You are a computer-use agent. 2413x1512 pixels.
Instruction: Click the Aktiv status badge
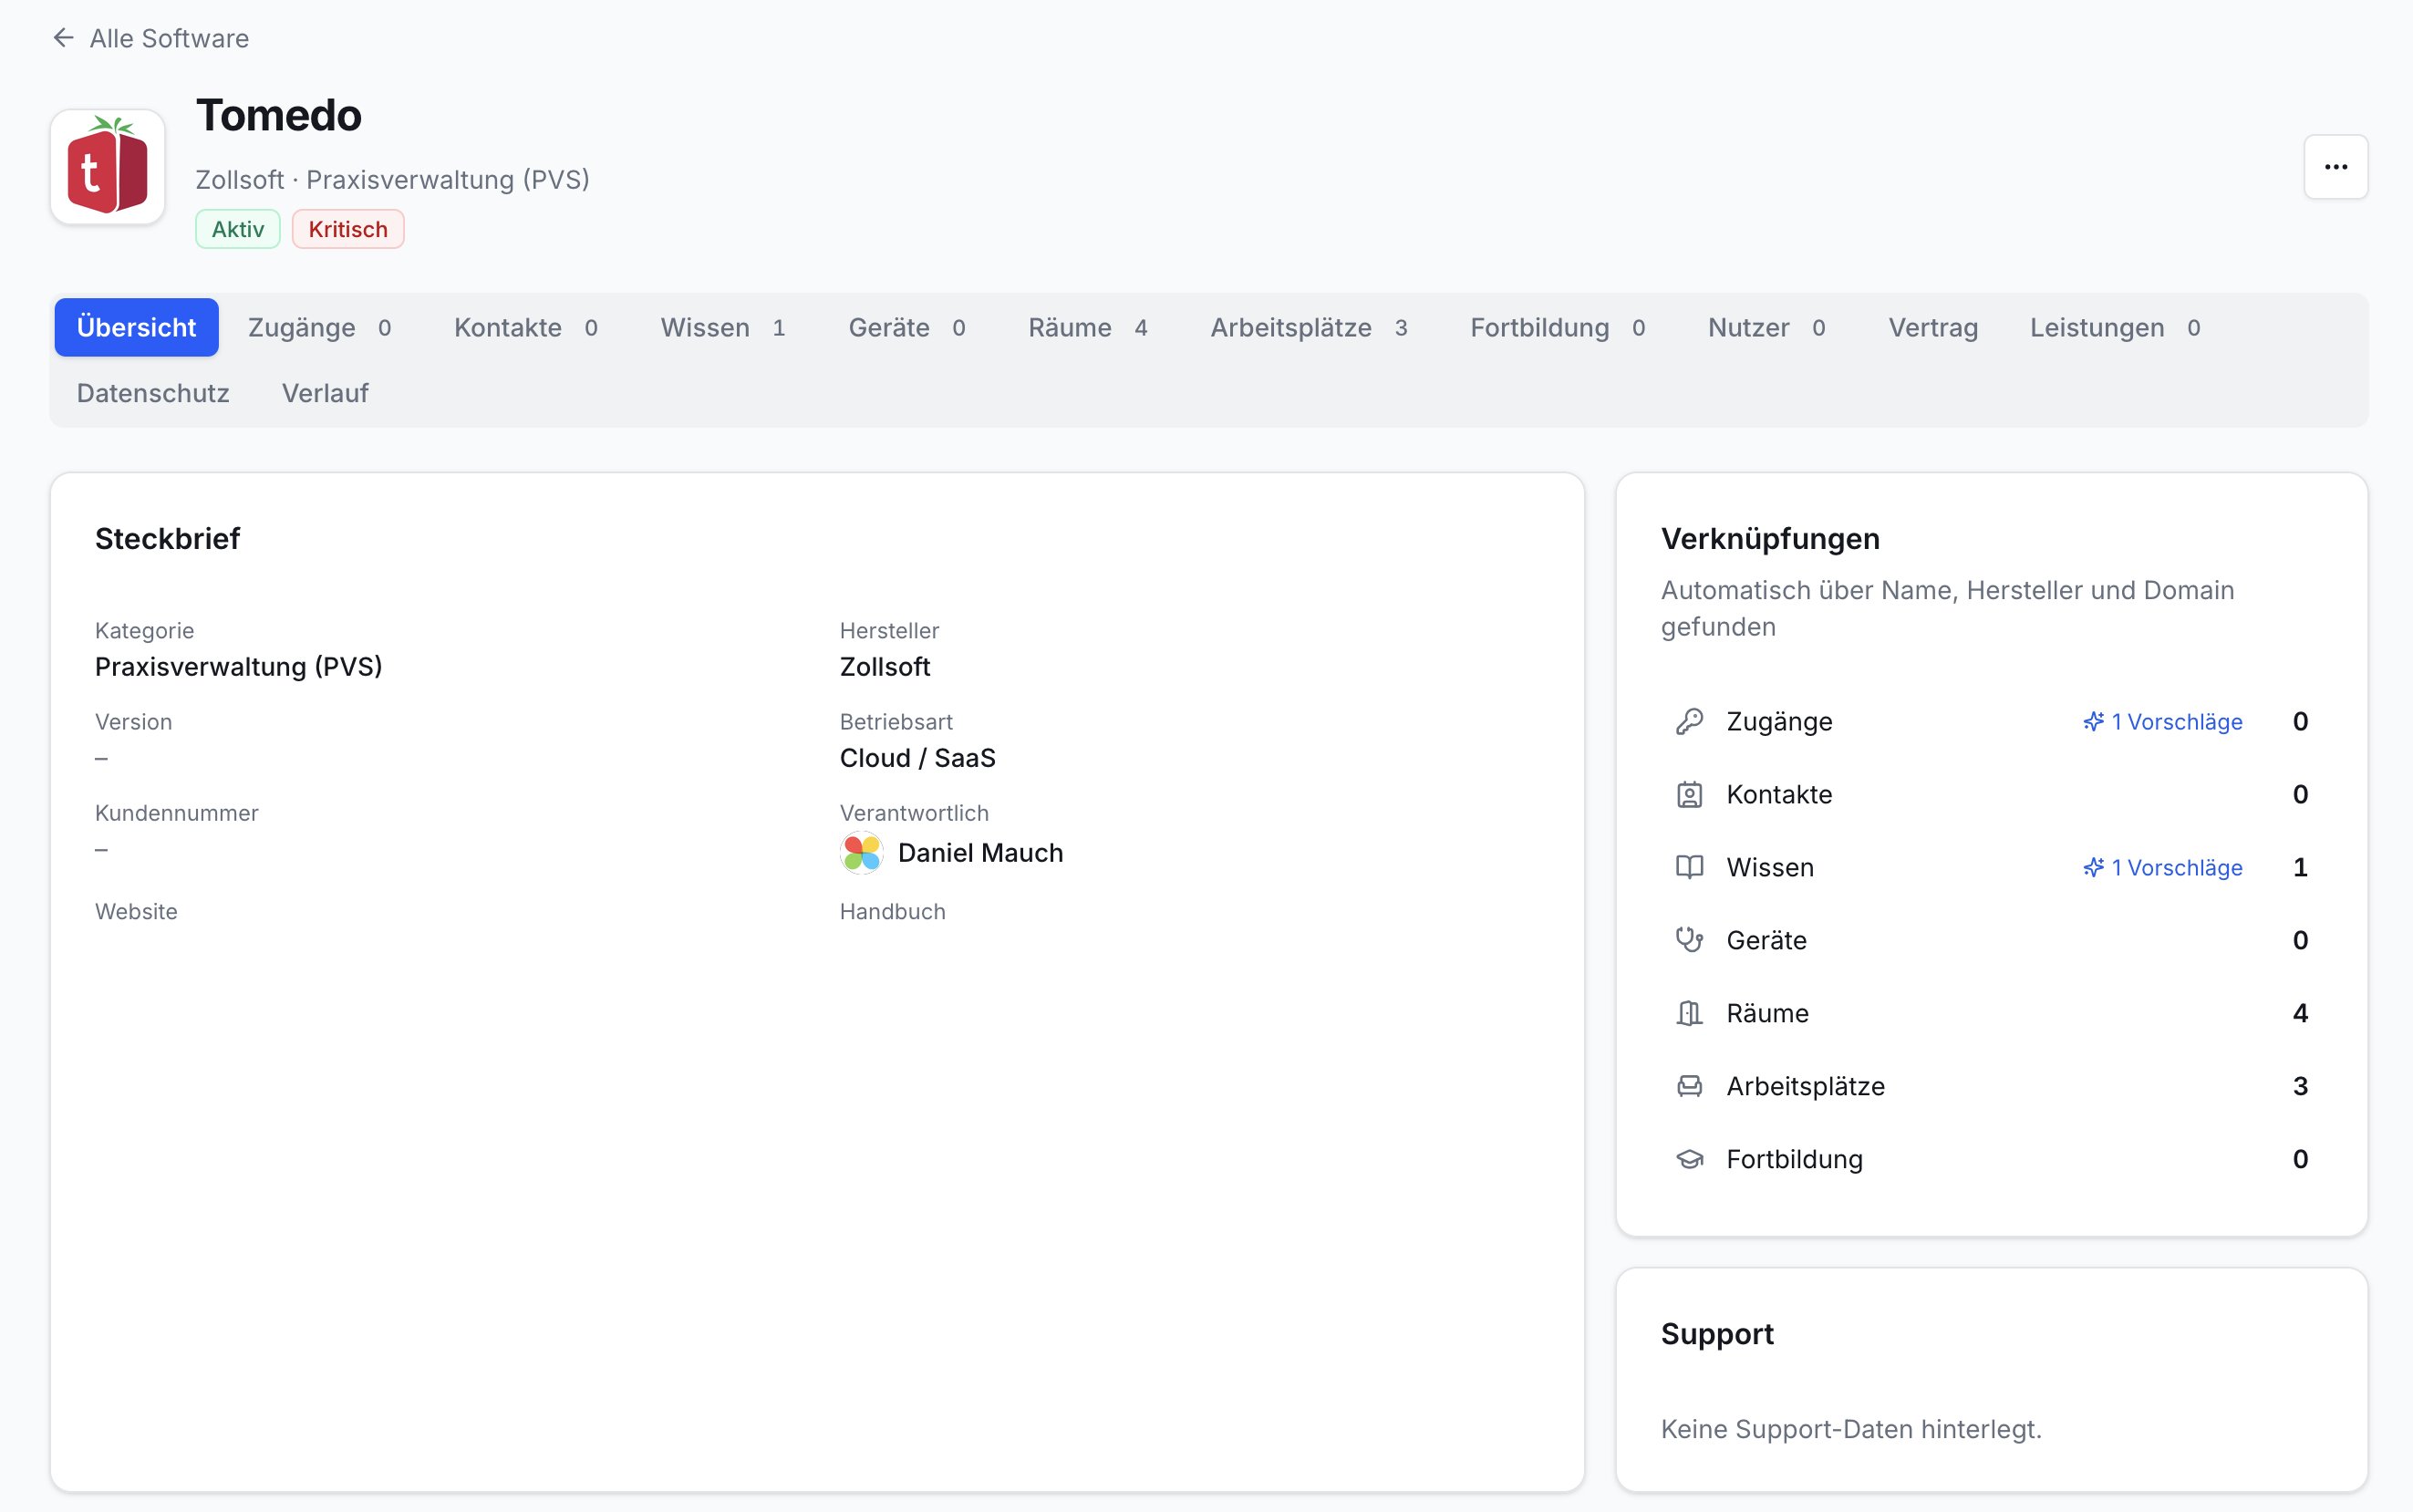(x=238, y=229)
